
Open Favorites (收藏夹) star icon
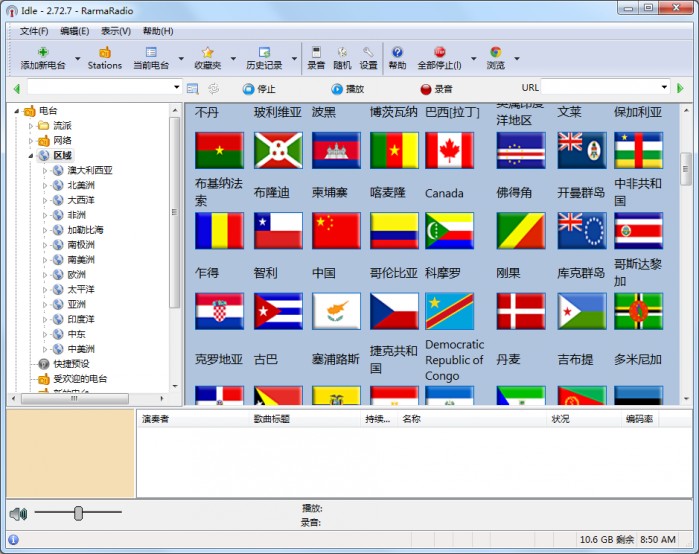point(208,52)
